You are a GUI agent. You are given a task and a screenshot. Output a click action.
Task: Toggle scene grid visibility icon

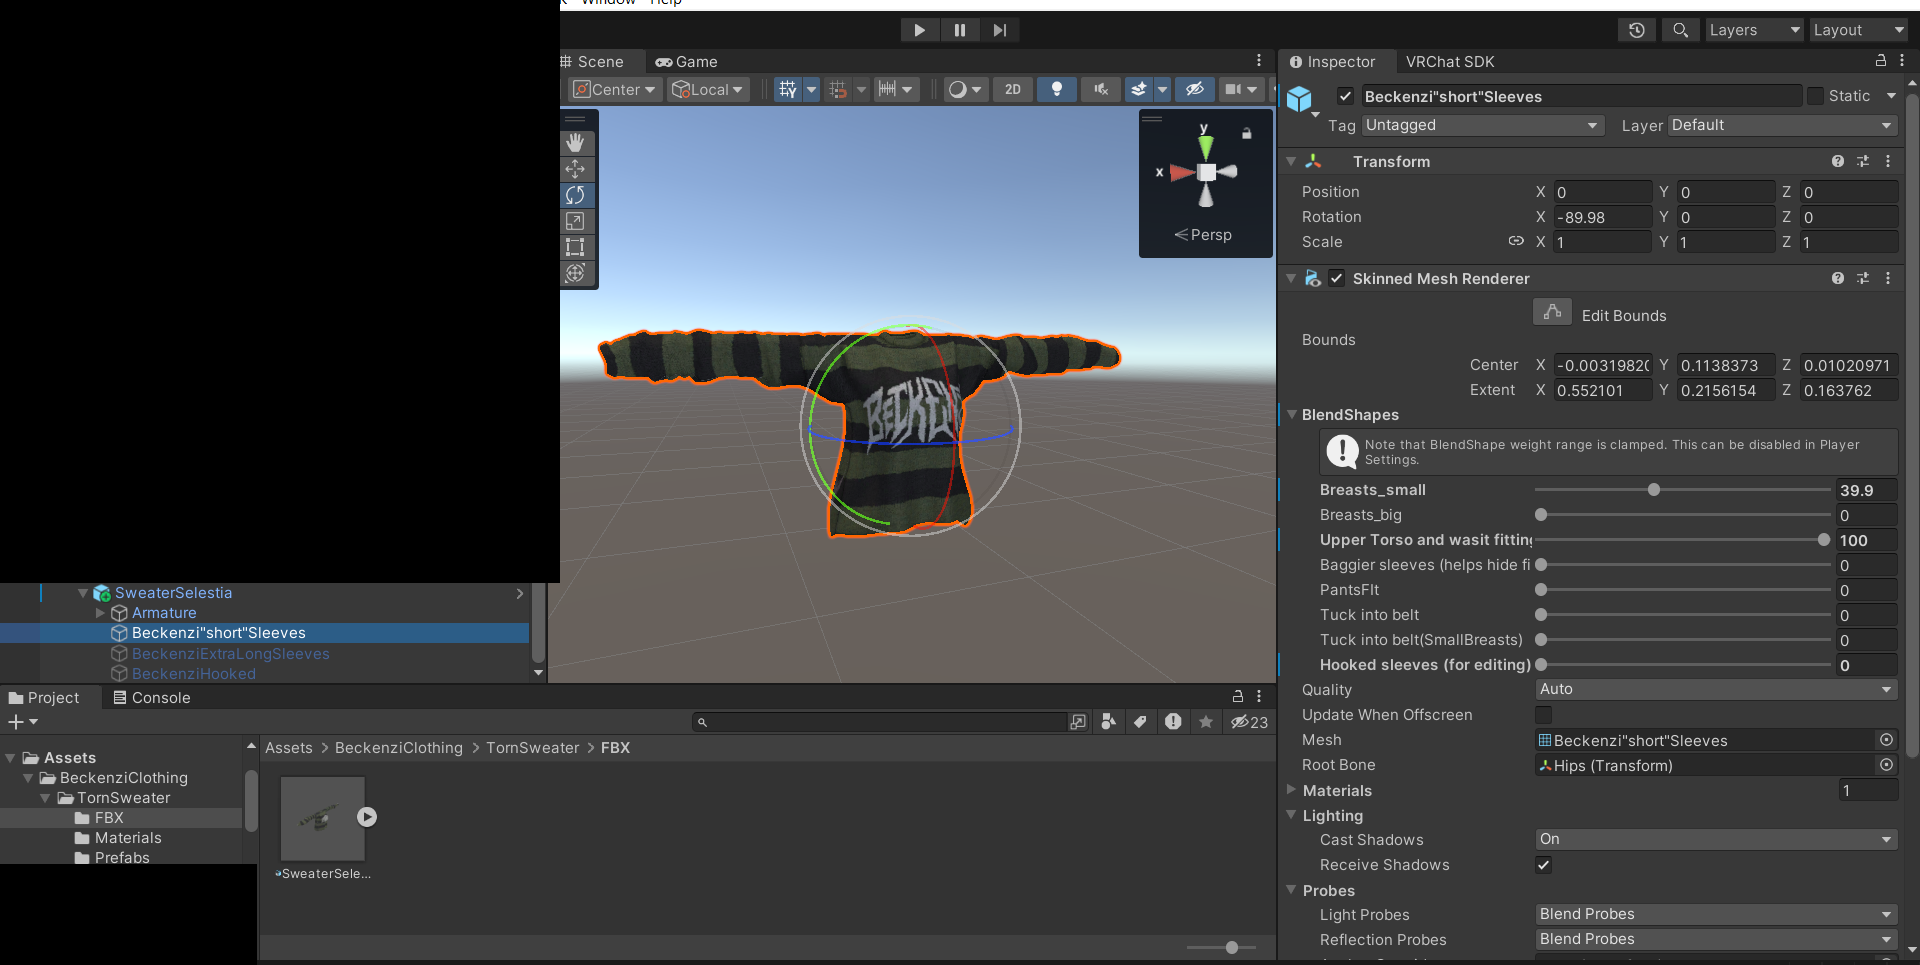[788, 89]
